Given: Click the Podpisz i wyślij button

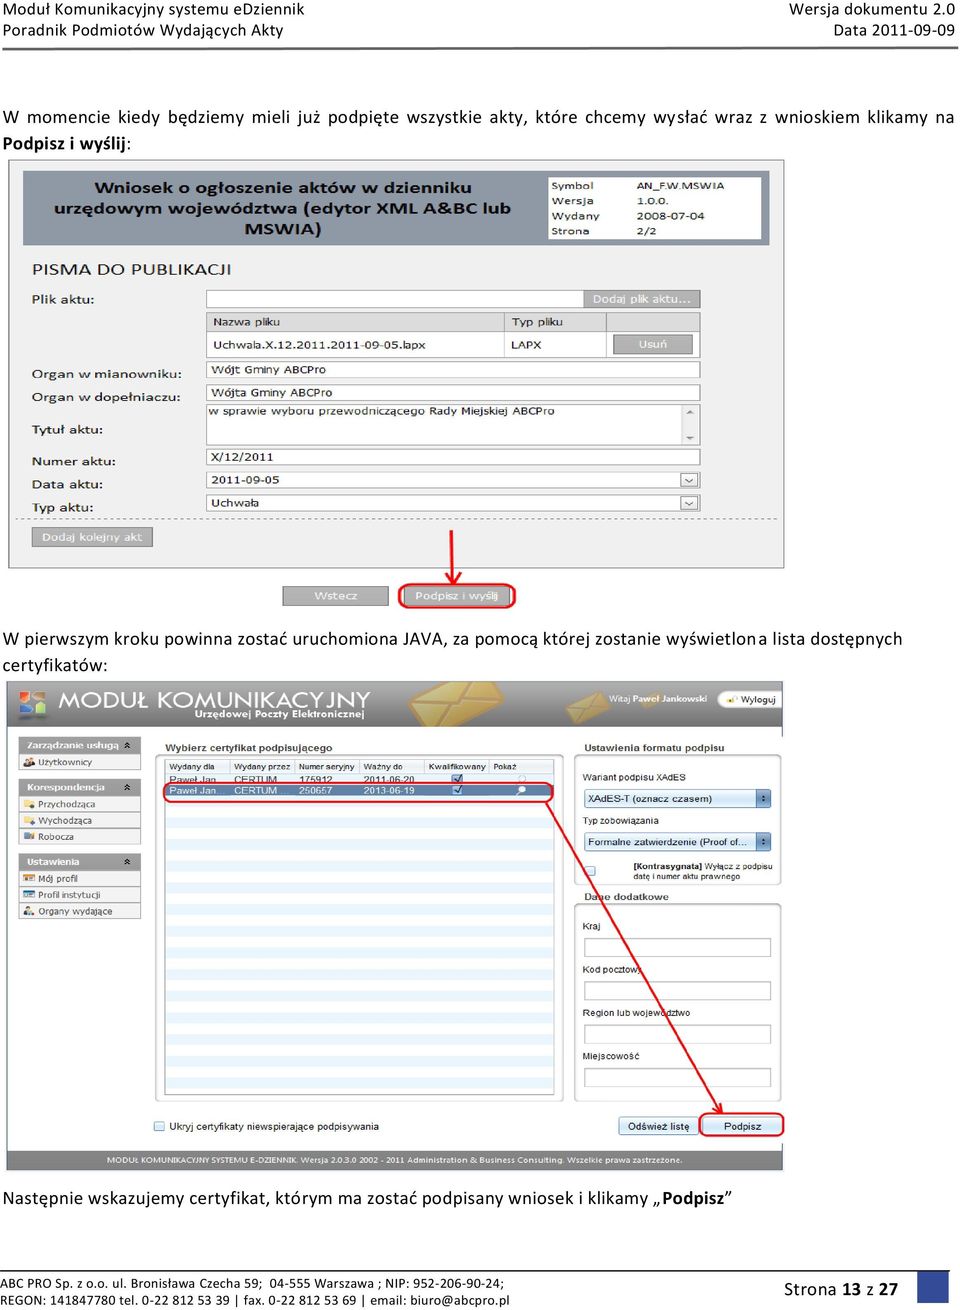Looking at the screenshot, I should click(456, 596).
